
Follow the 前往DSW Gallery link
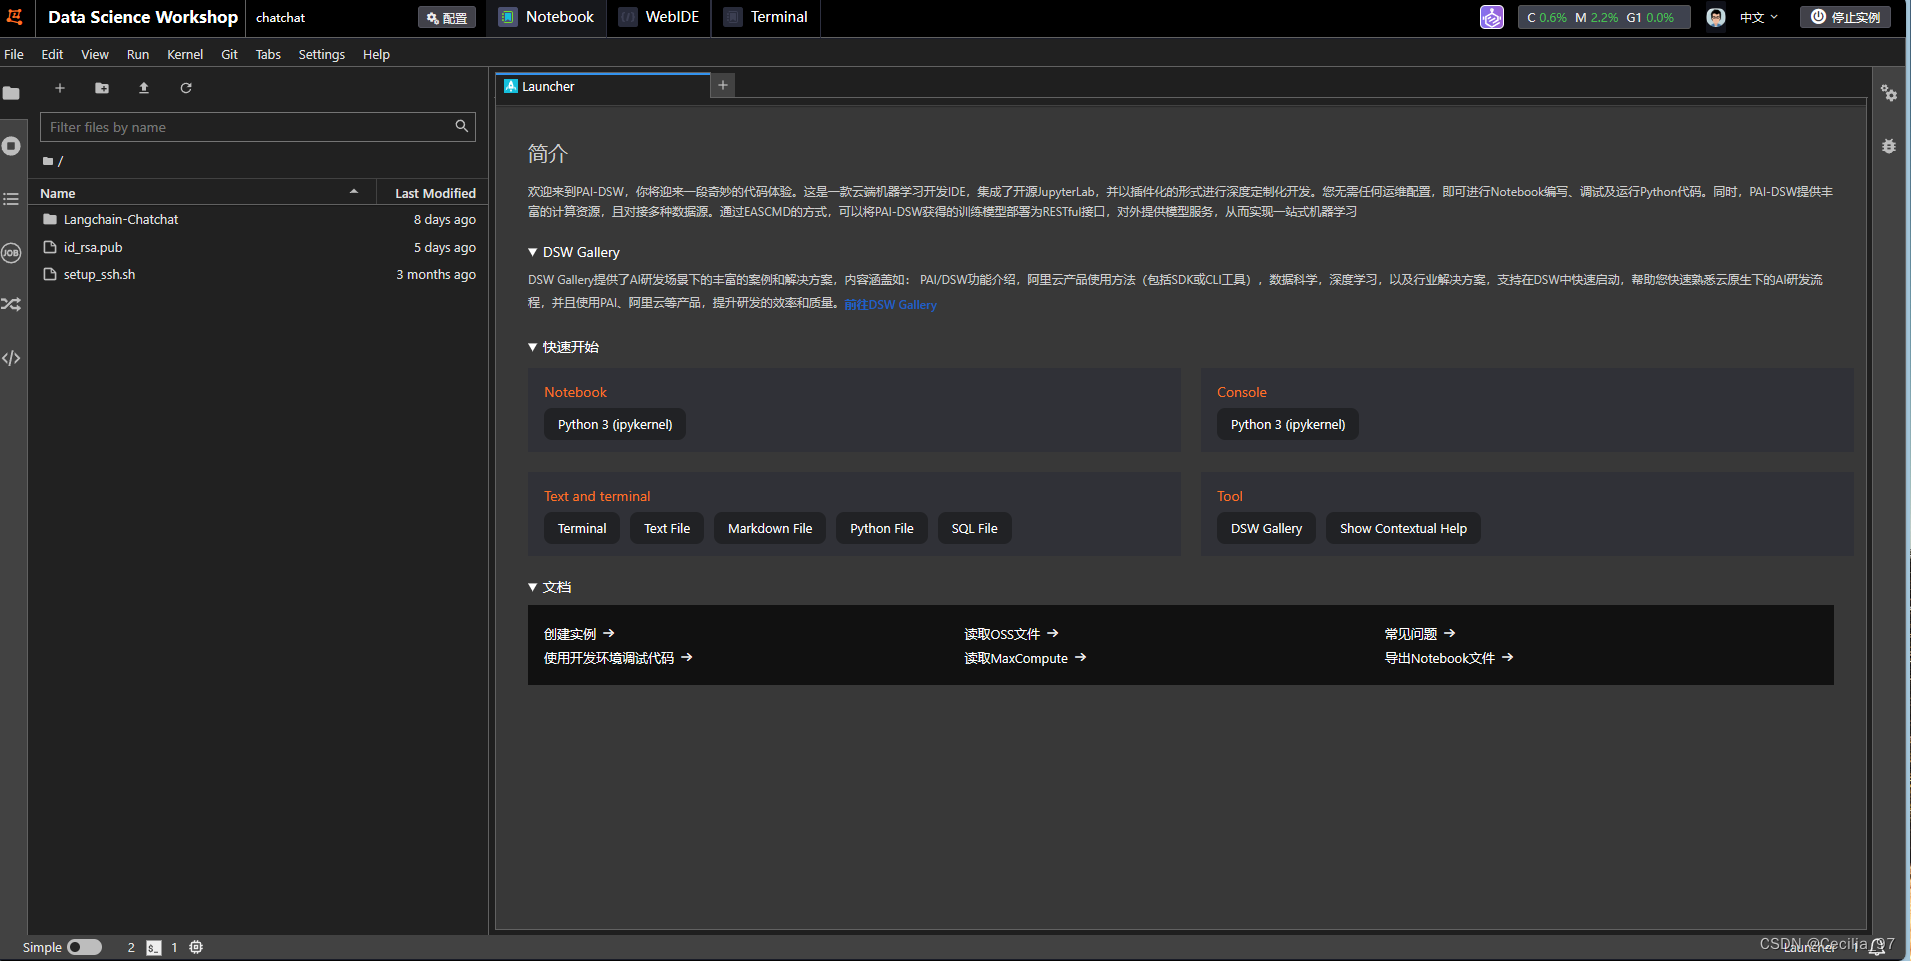tap(890, 304)
